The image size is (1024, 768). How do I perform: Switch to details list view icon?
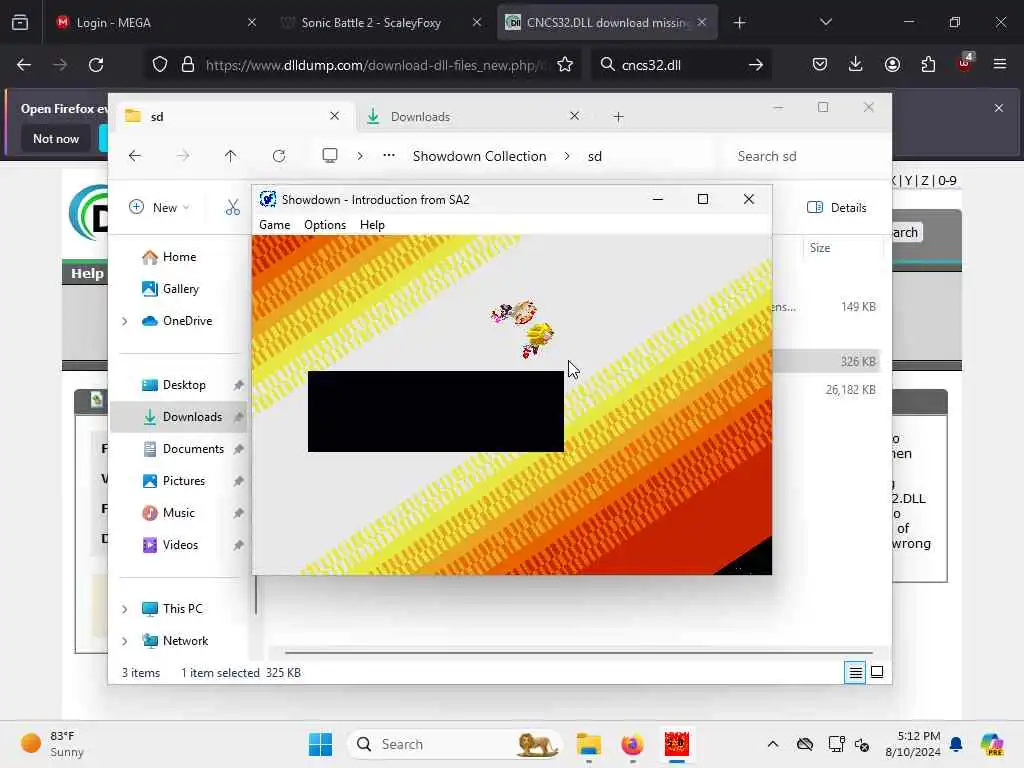click(x=855, y=672)
